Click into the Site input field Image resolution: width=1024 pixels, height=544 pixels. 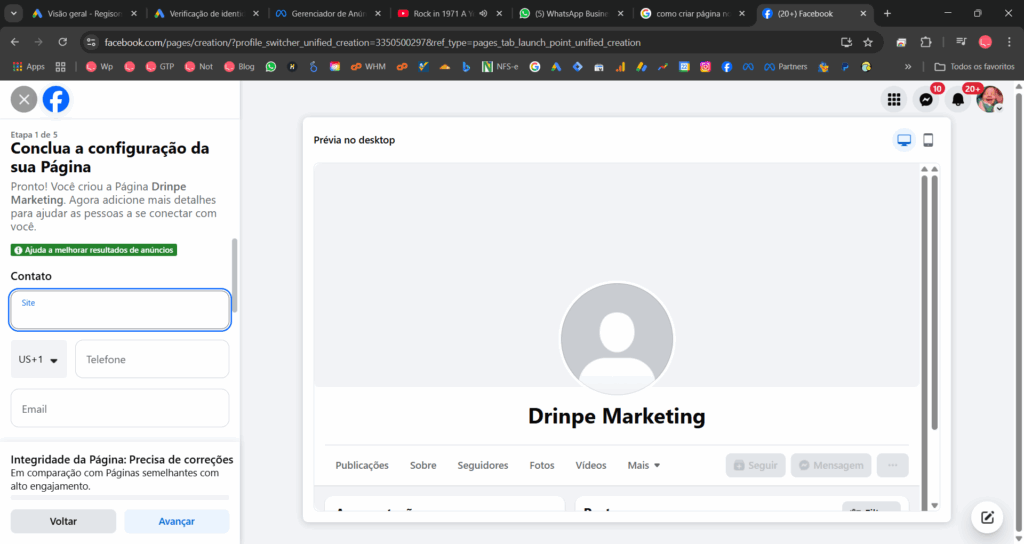click(x=120, y=310)
